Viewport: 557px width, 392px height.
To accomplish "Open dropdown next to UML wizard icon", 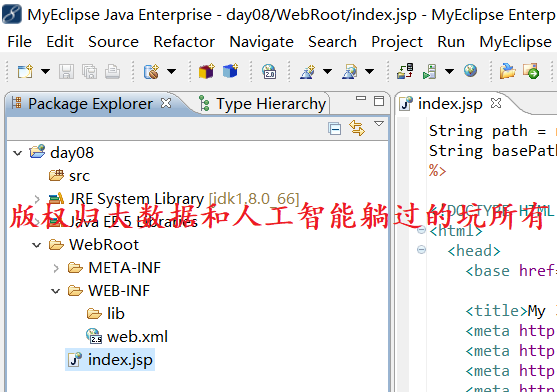I will (327, 71).
